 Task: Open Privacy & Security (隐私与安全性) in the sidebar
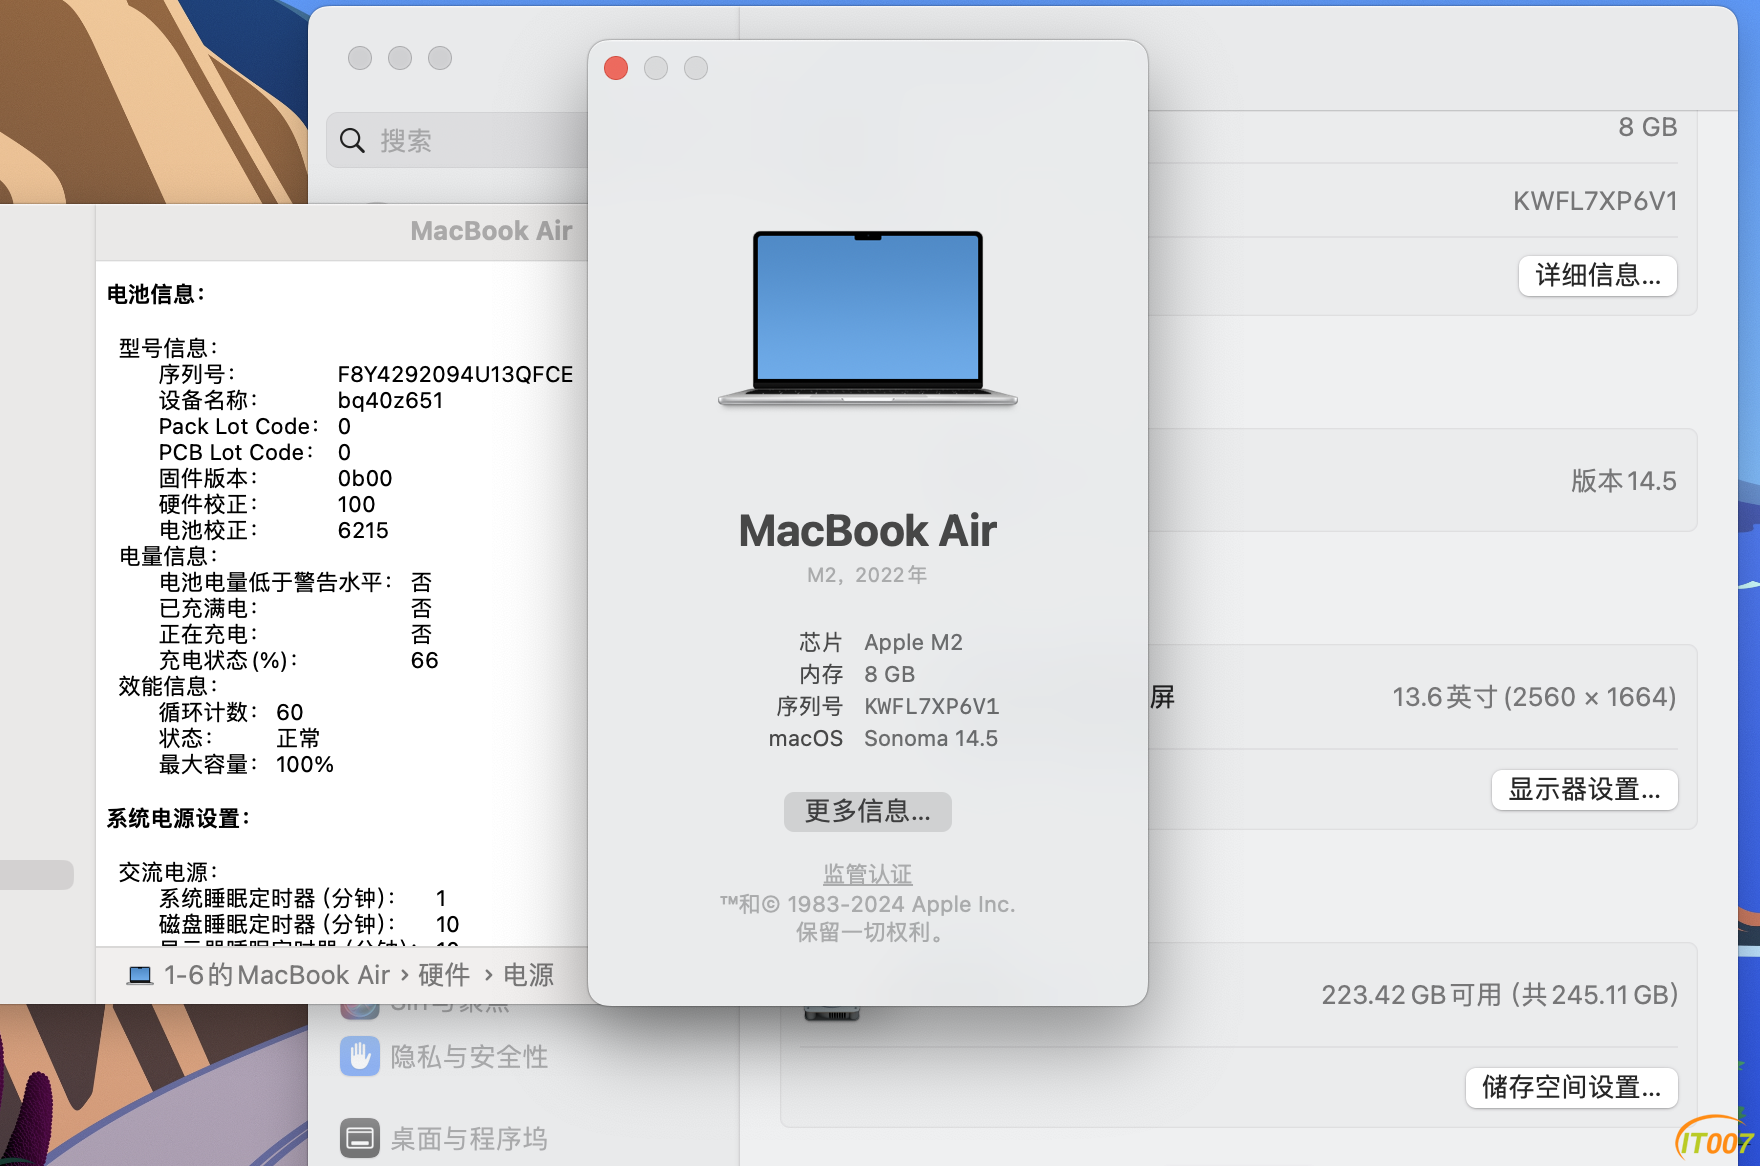coord(444,1056)
